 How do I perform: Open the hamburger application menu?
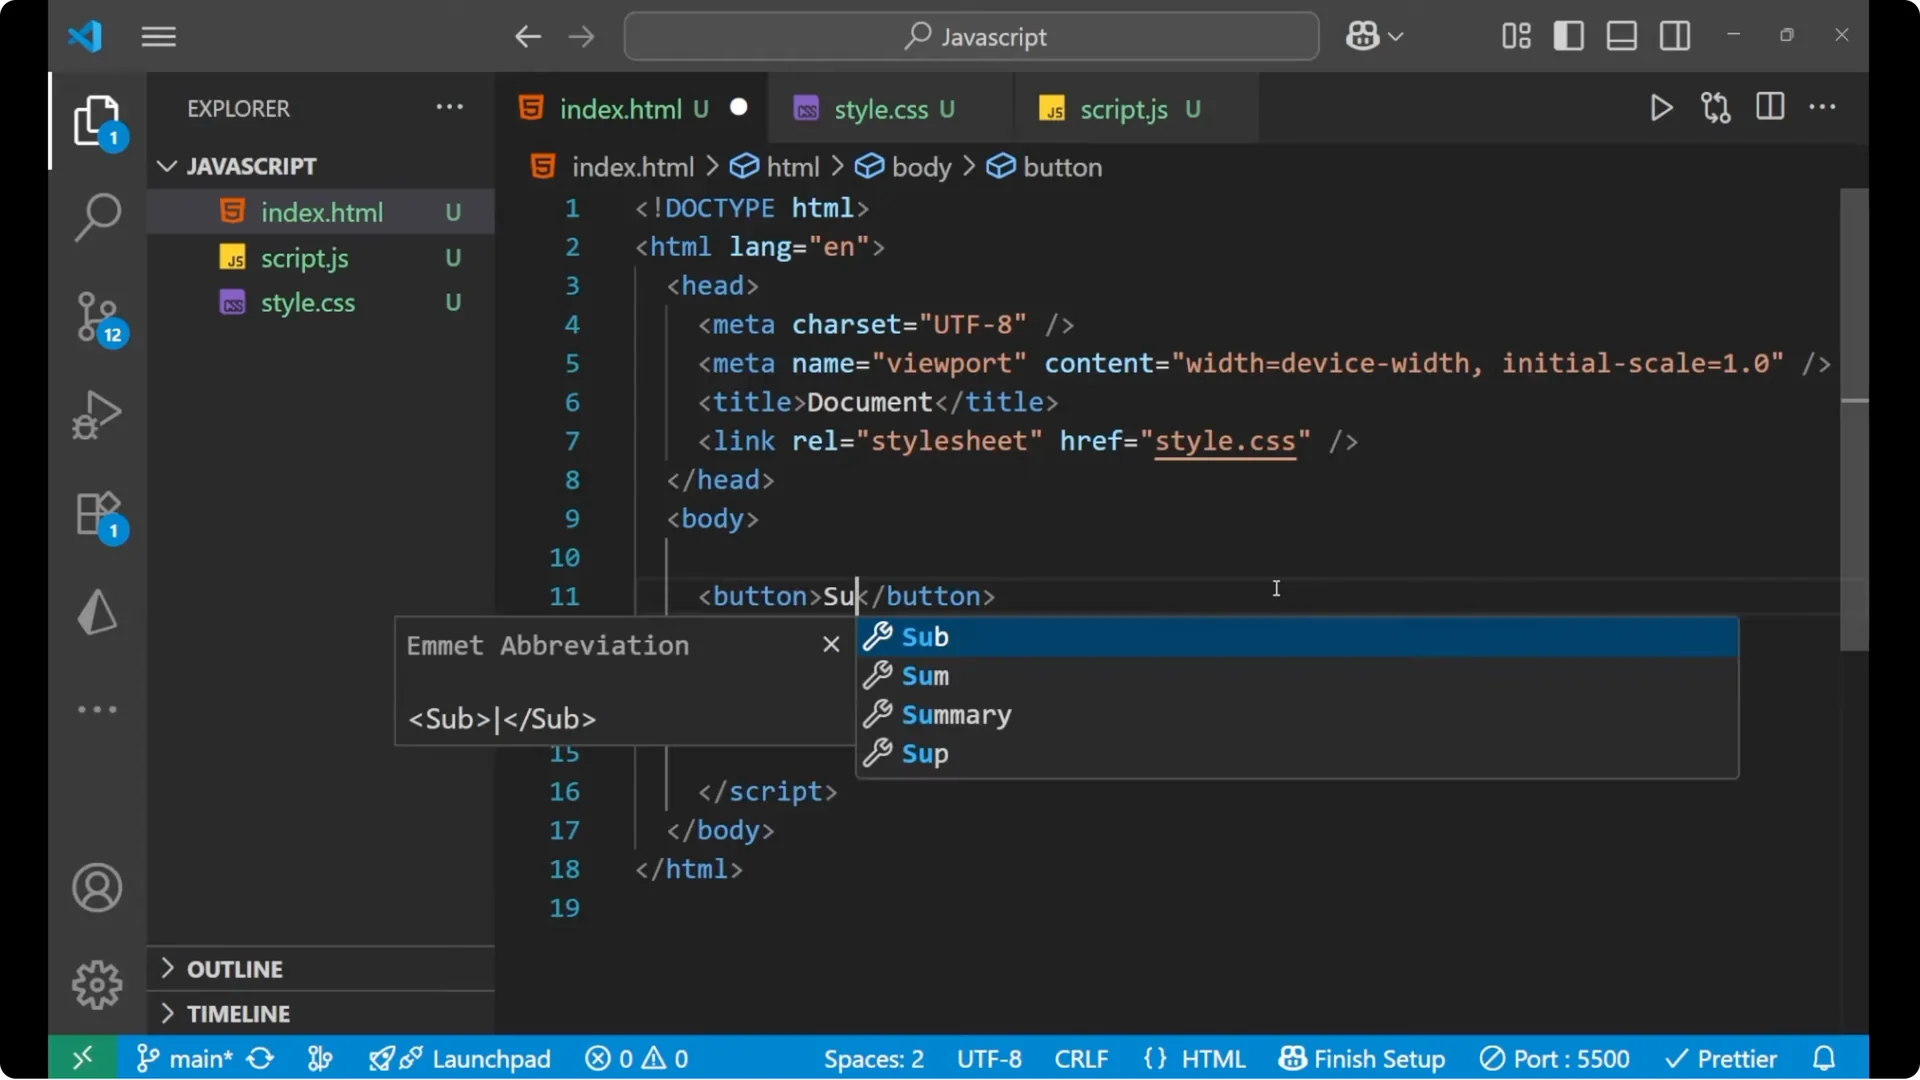[157, 36]
